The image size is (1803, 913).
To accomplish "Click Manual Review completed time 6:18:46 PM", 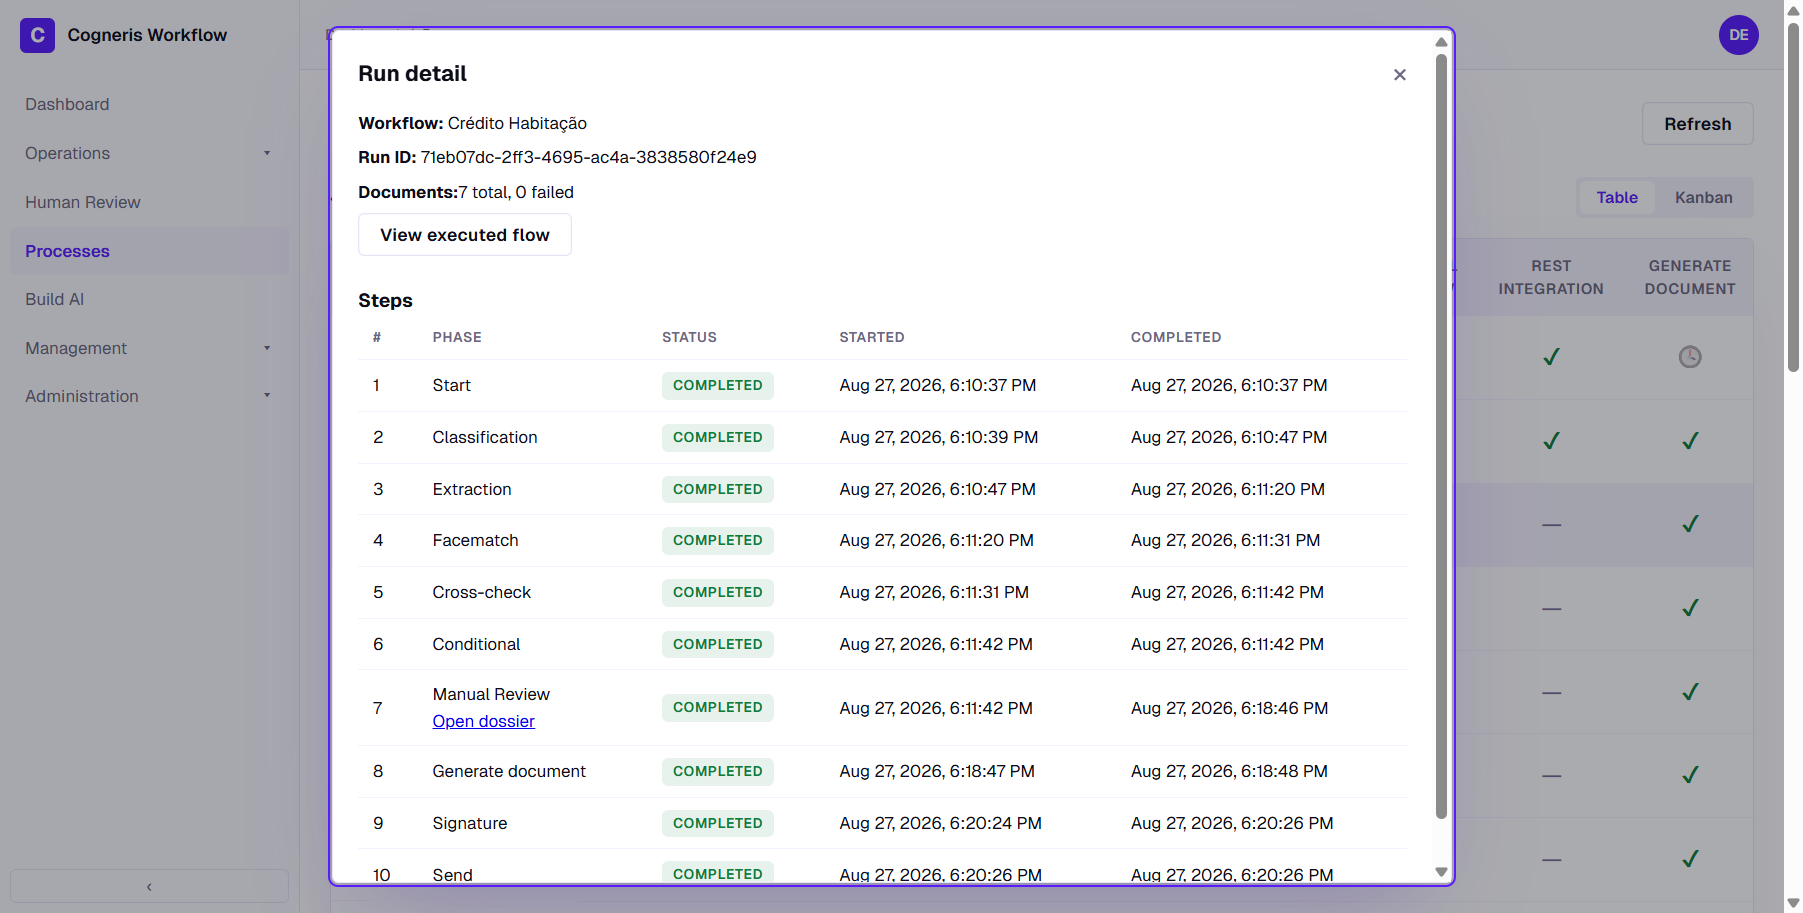I will 1229,708.
